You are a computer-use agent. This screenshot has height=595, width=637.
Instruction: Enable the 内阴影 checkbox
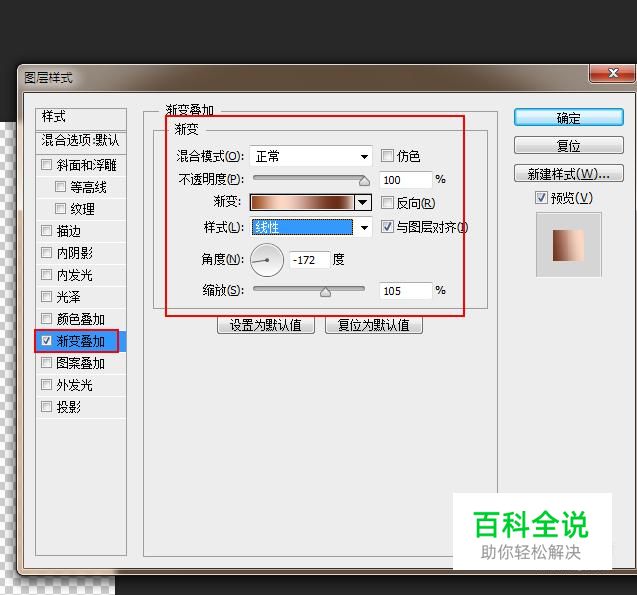point(46,253)
